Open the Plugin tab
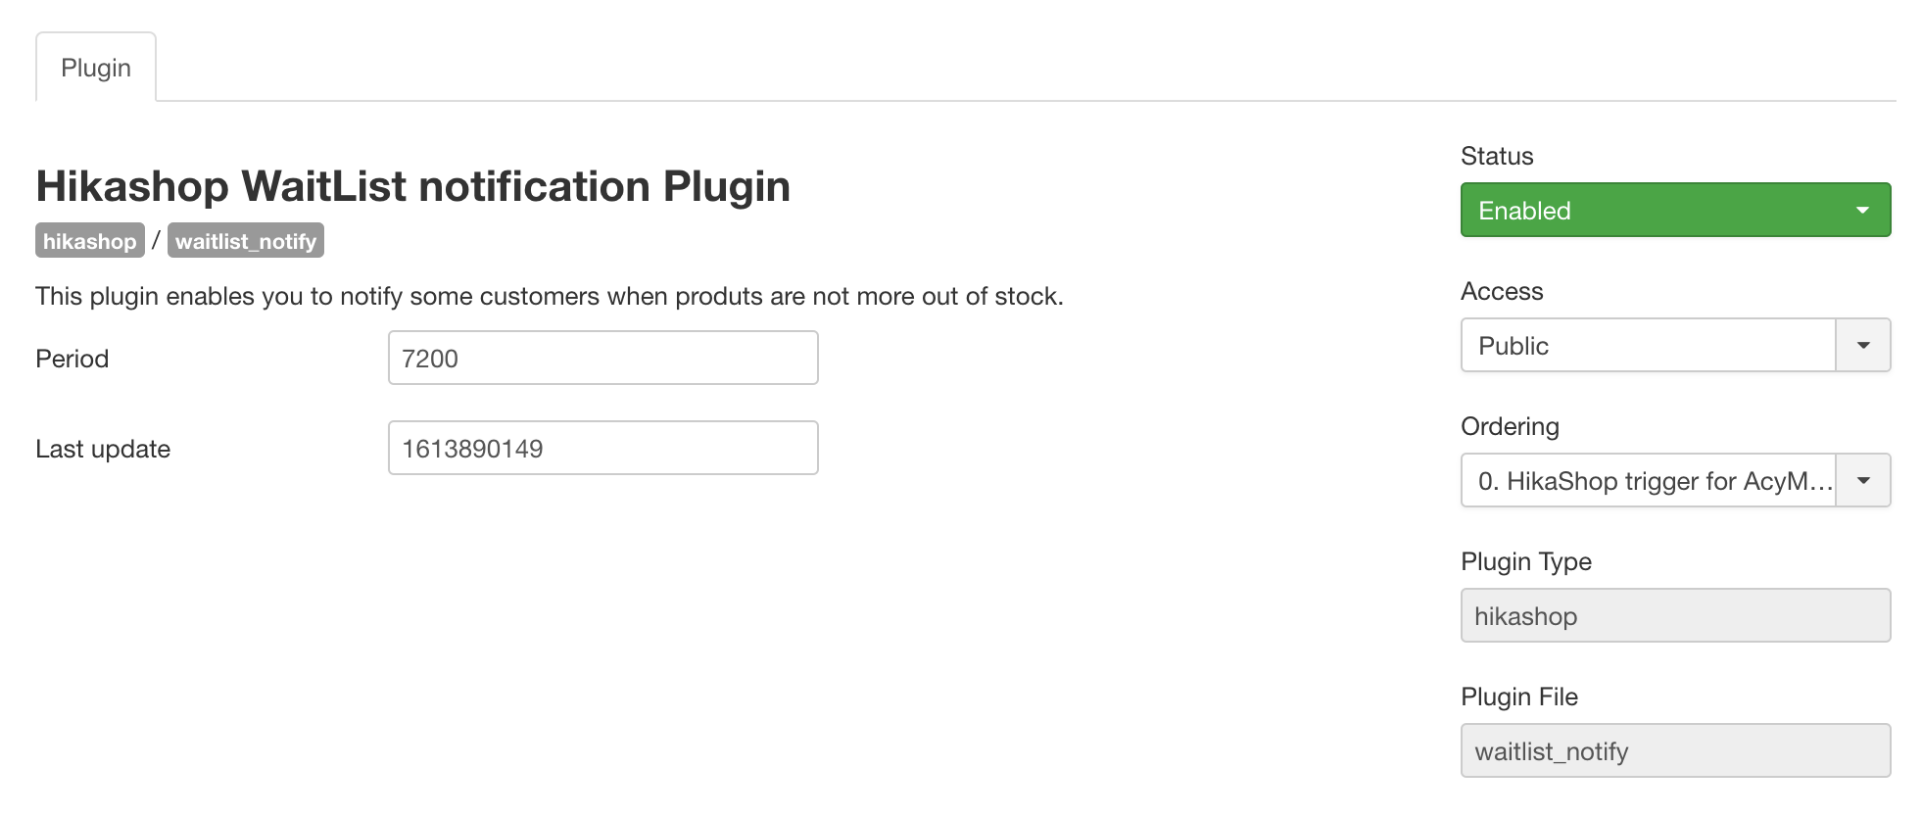Screen dimensions: 1920x818 (x=96, y=68)
